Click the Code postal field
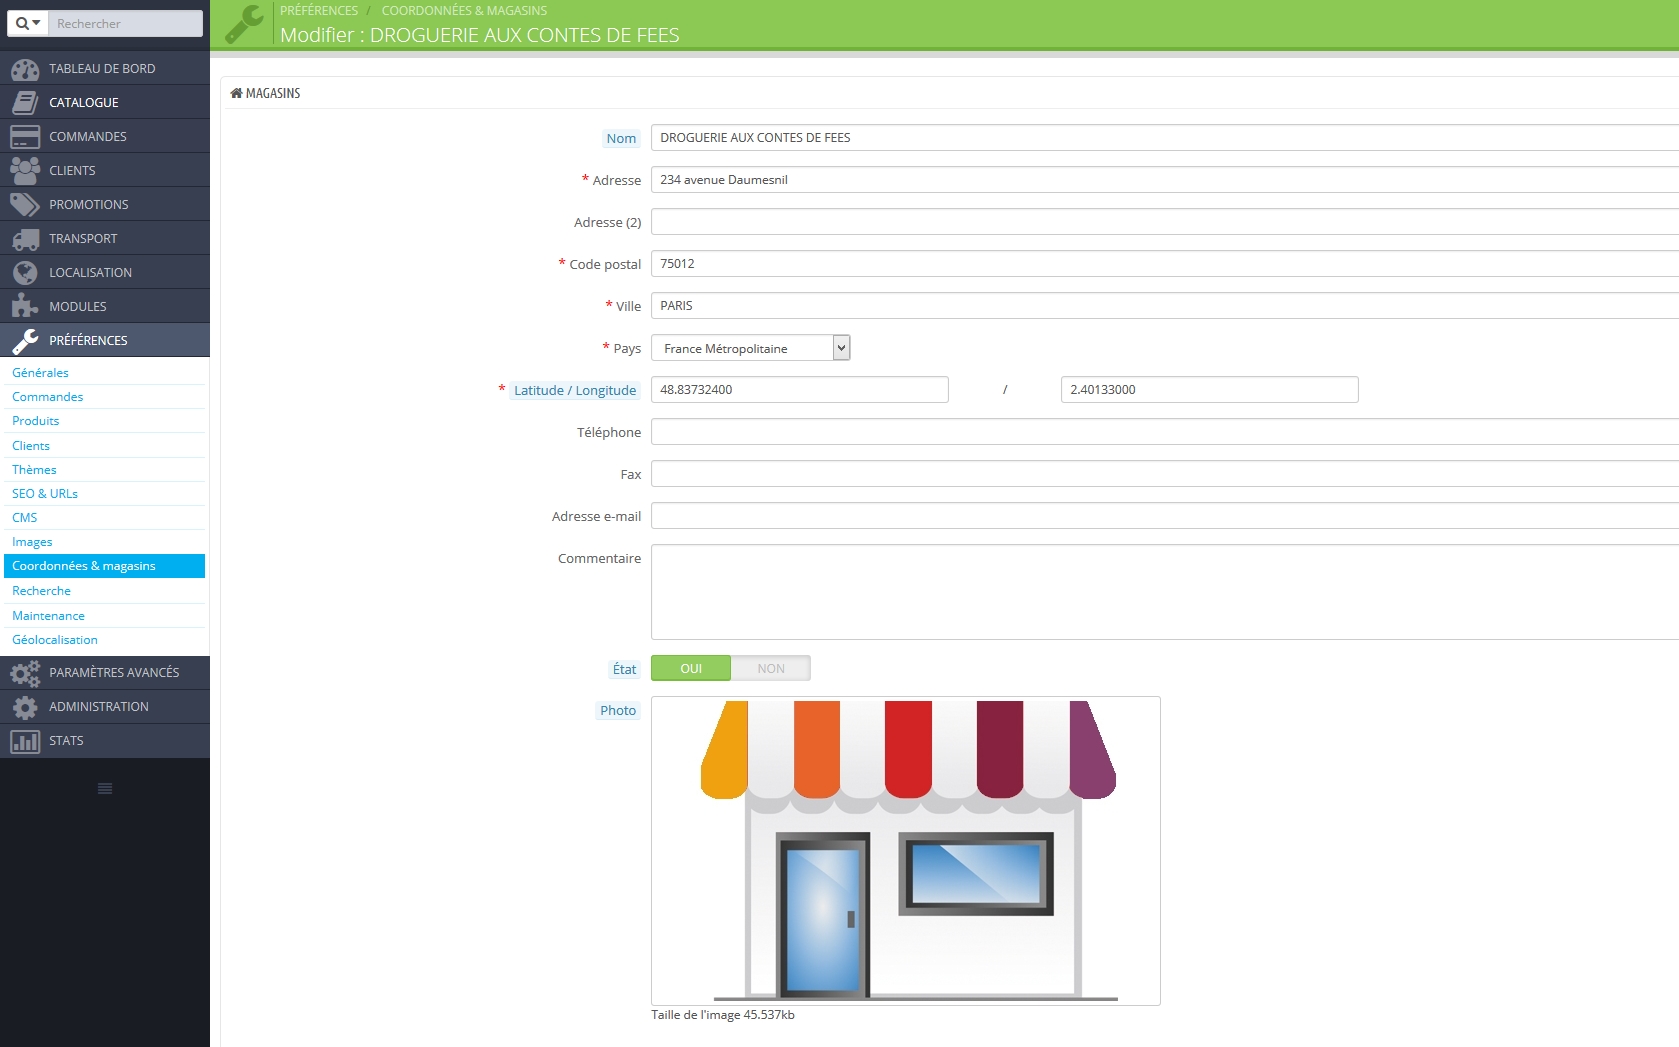Screen dimensions: 1679x1047 1165,264
